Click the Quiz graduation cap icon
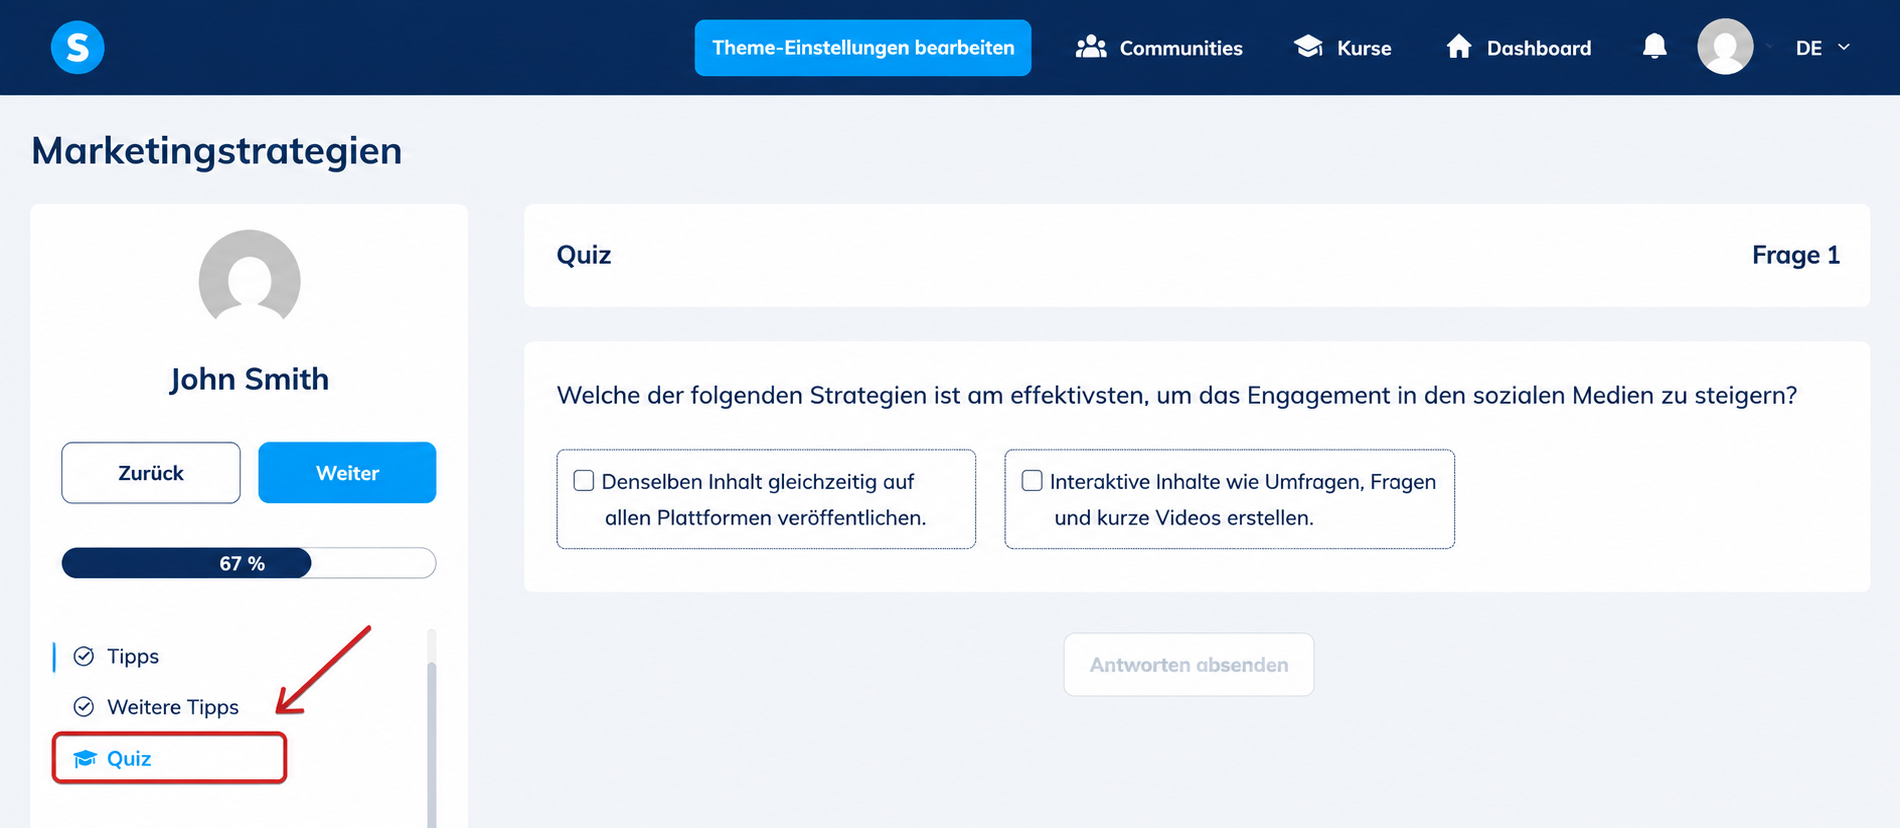The image size is (1900, 828). 85,759
